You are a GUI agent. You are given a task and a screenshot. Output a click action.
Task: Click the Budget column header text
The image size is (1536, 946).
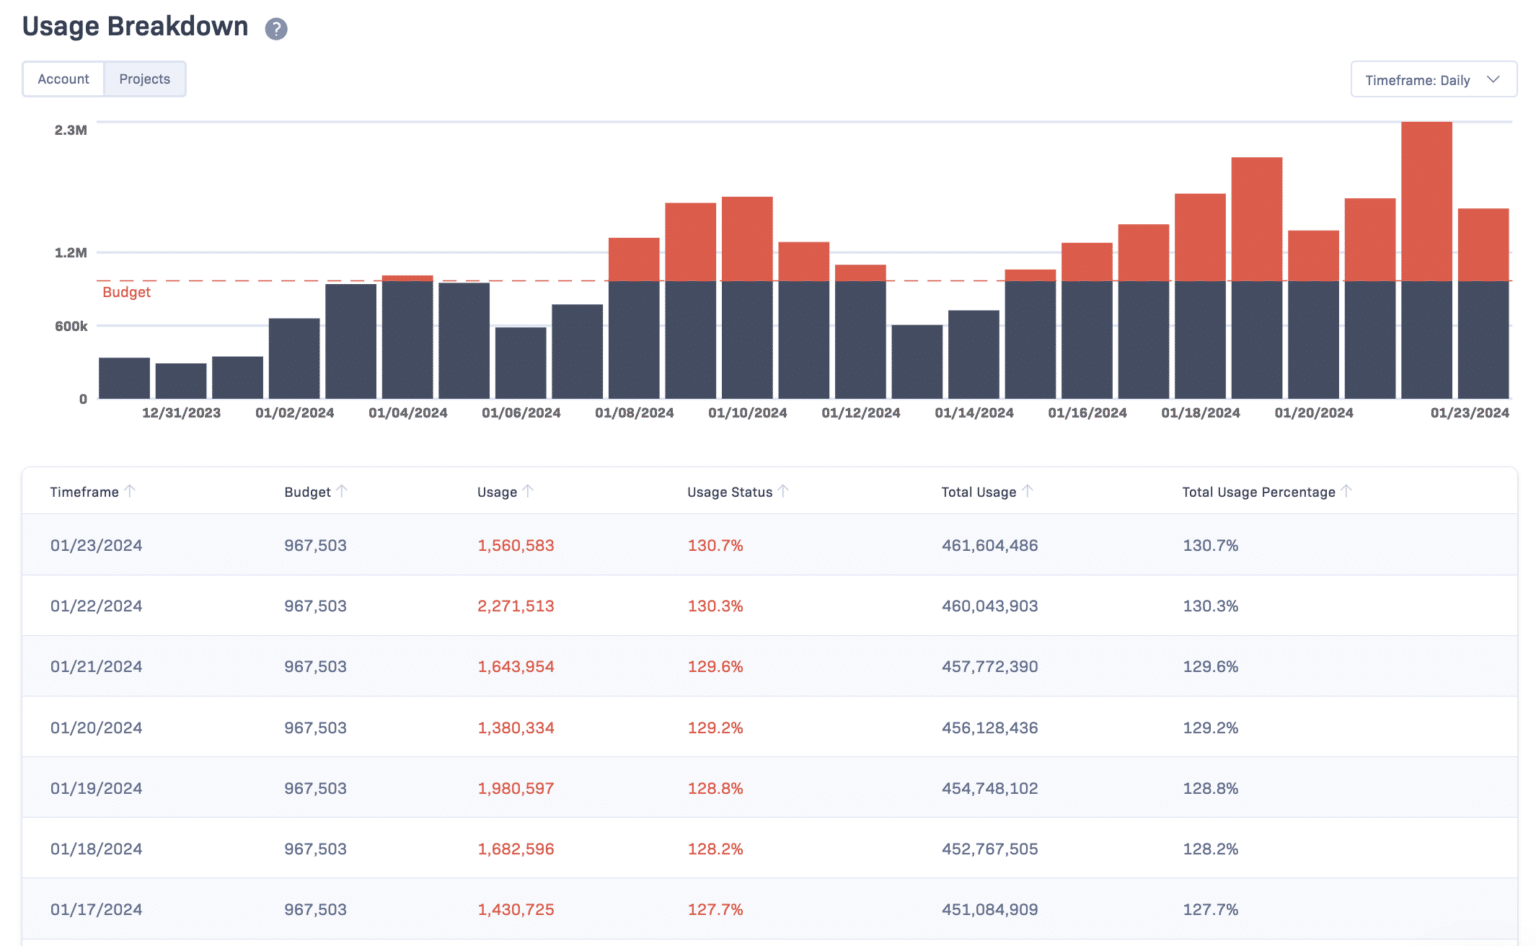point(308,491)
